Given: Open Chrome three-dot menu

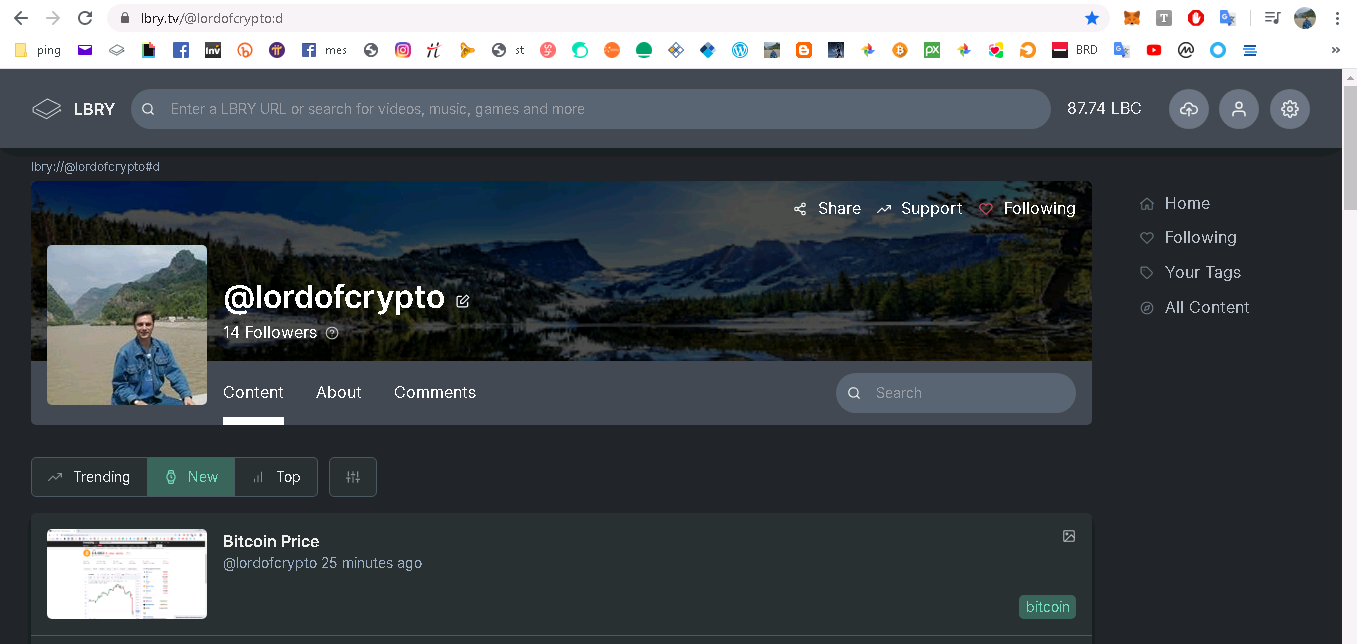Looking at the screenshot, I should (x=1338, y=18).
